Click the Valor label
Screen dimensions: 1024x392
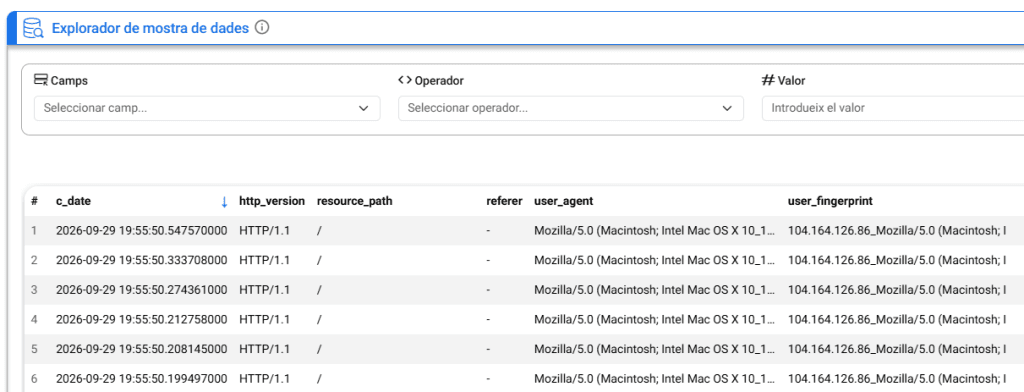(x=792, y=81)
